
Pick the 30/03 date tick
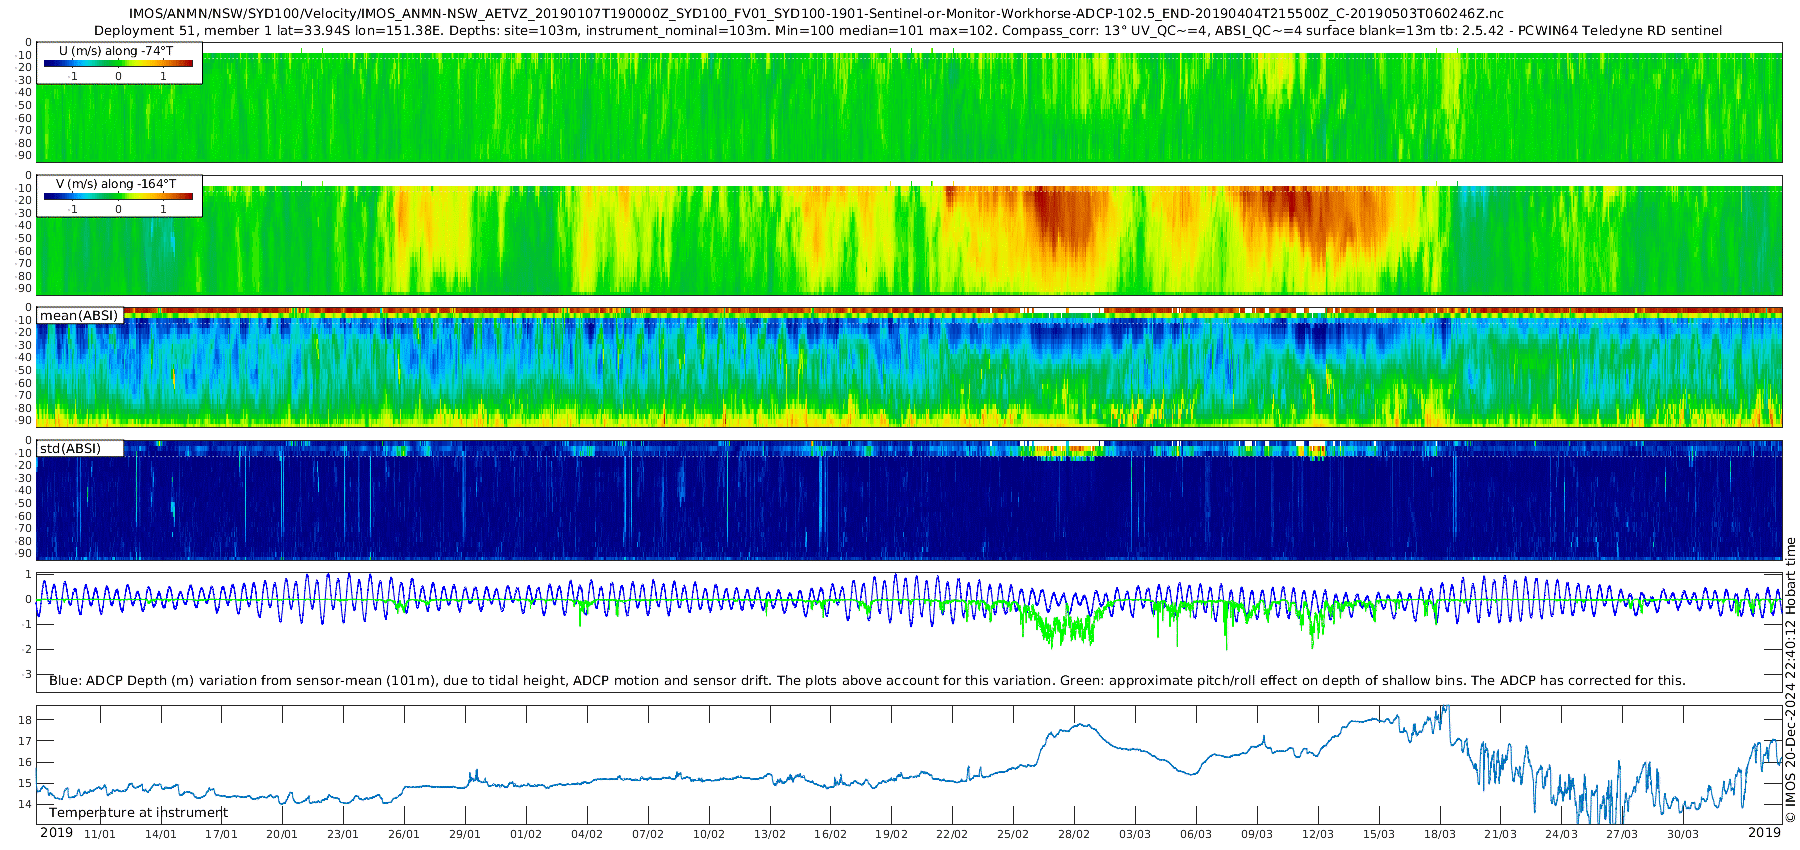coord(1682,834)
